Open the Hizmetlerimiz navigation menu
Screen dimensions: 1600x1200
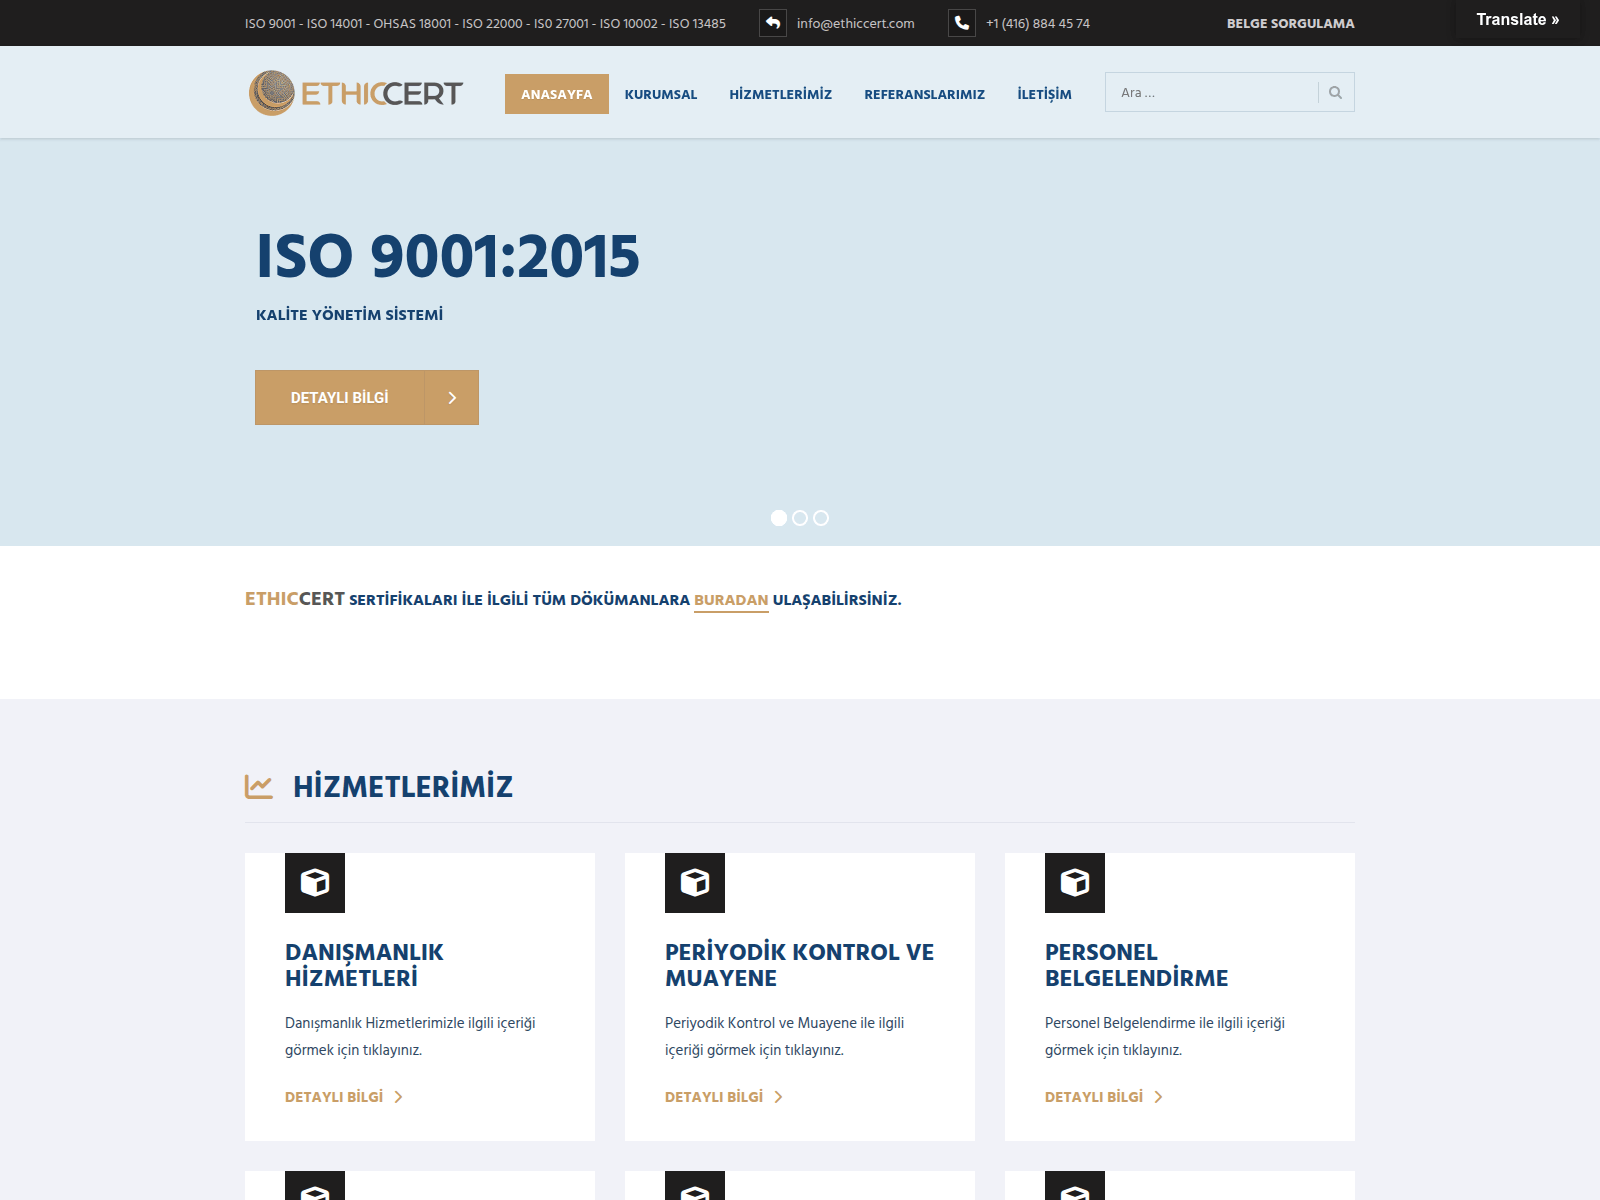point(781,94)
